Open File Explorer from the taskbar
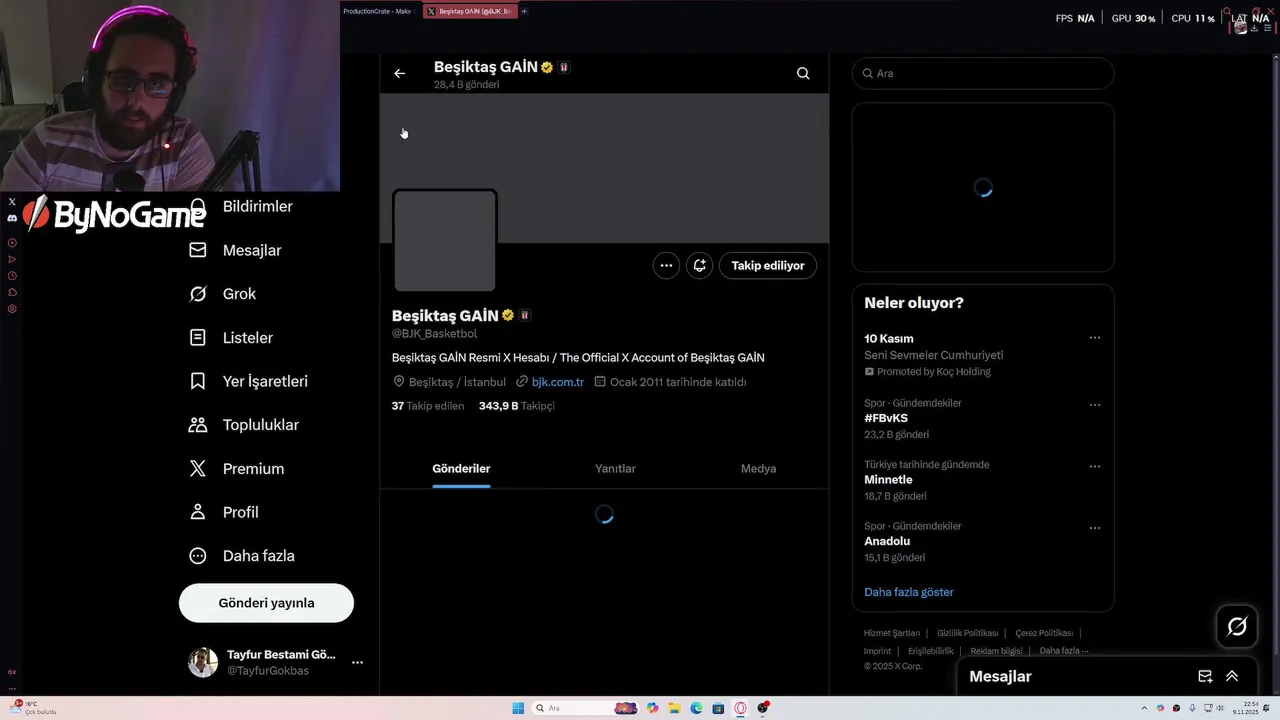Viewport: 1280px width, 720px height. click(x=675, y=708)
